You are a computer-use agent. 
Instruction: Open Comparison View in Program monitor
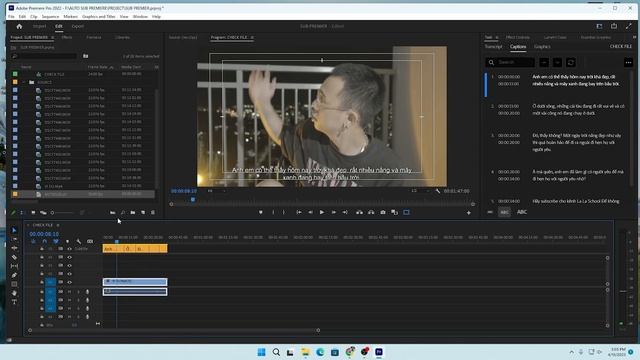[394, 212]
